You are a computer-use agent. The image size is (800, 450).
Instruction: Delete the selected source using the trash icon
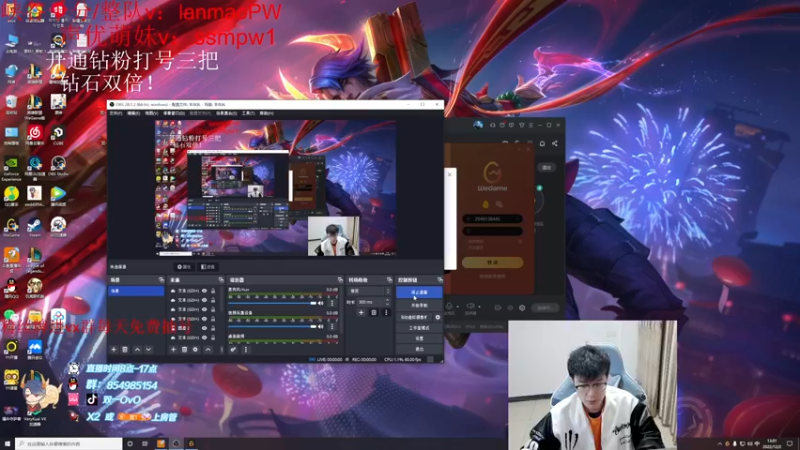coord(184,349)
